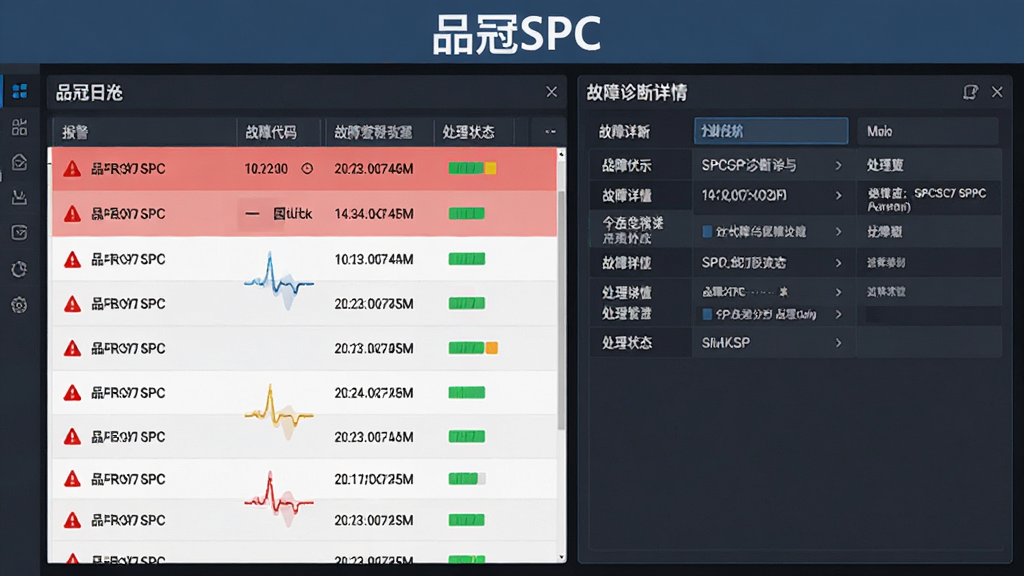Expand the chevron beside the first blue checkbox row

[x=839, y=232]
